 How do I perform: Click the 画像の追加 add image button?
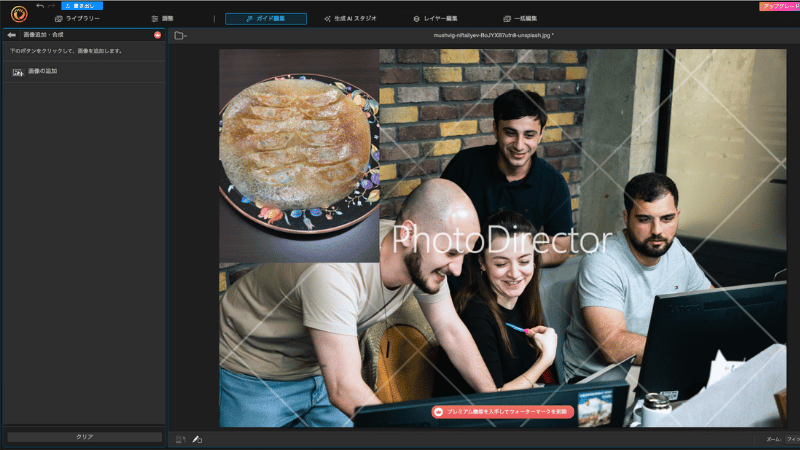tap(84, 72)
